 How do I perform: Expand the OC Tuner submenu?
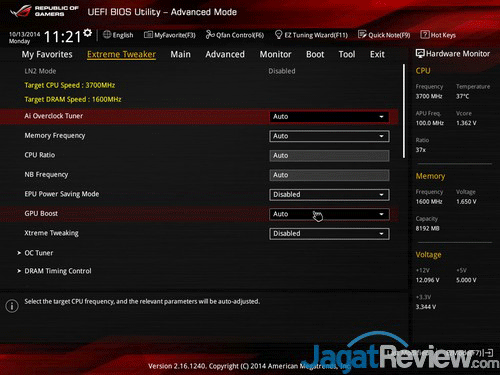tap(39, 253)
